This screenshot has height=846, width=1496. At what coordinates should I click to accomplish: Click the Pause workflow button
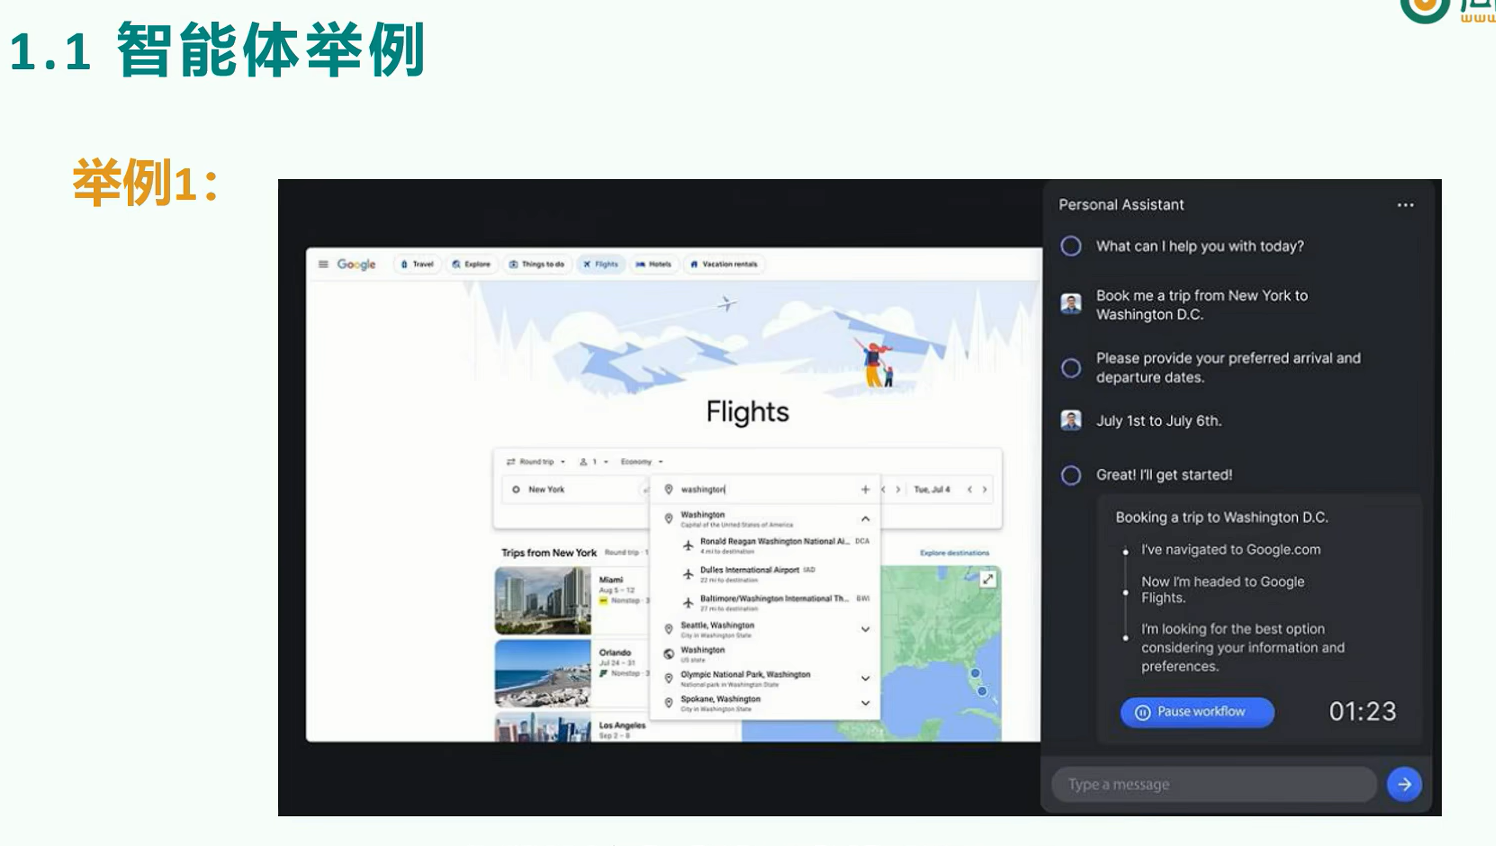(x=1197, y=712)
